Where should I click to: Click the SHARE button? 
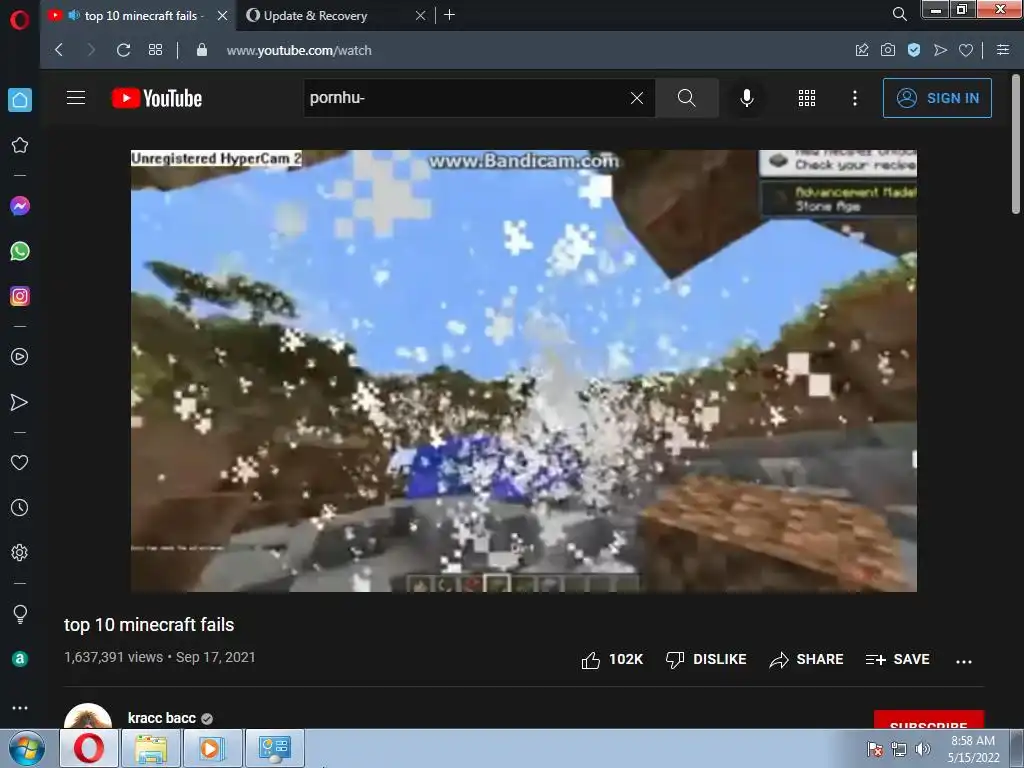(x=807, y=660)
